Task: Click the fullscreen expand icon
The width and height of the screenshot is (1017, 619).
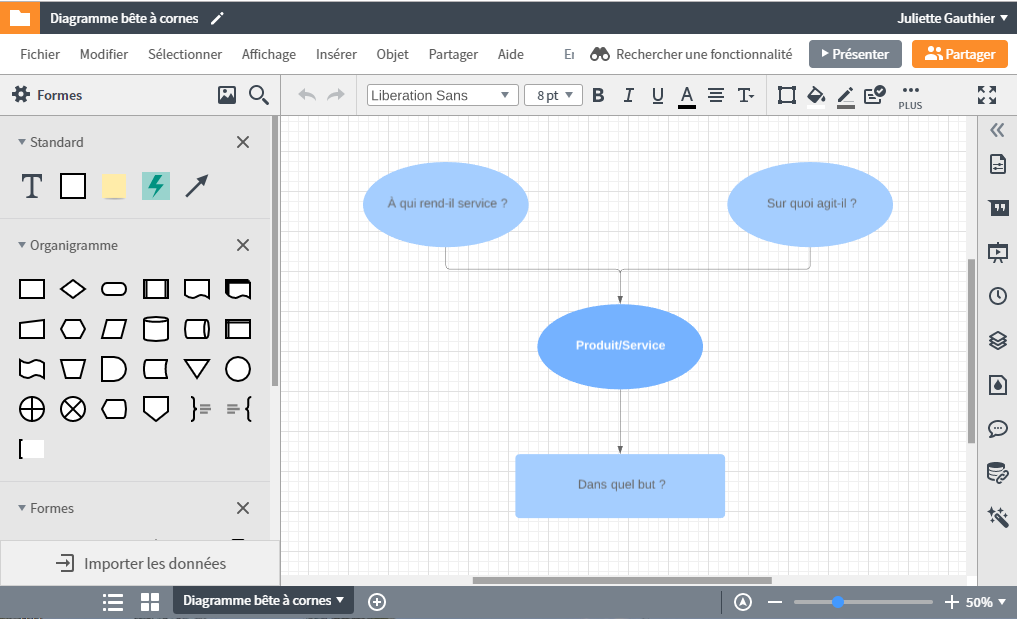Action: click(987, 96)
